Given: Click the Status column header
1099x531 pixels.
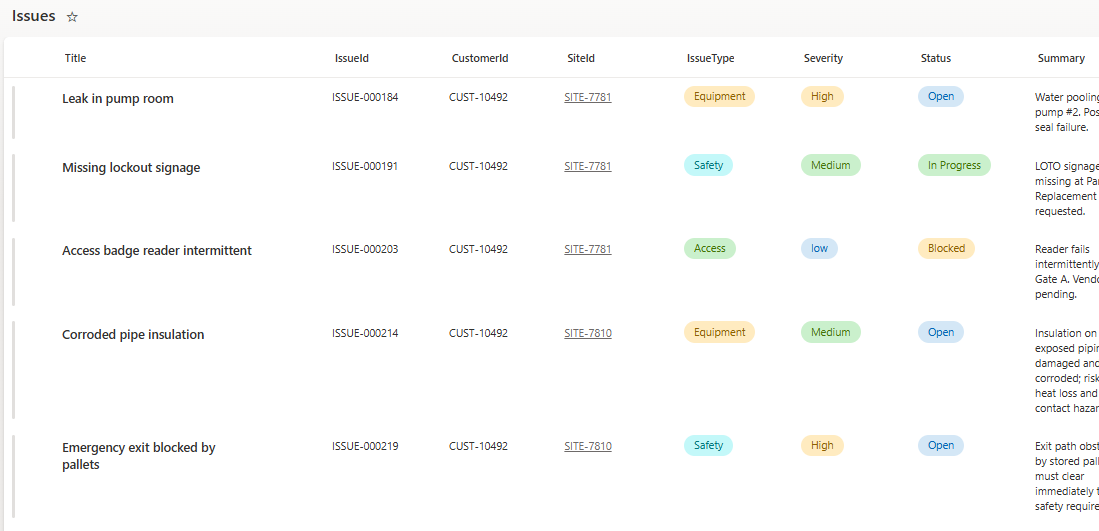Looking at the screenshot, I should point(935,58).
